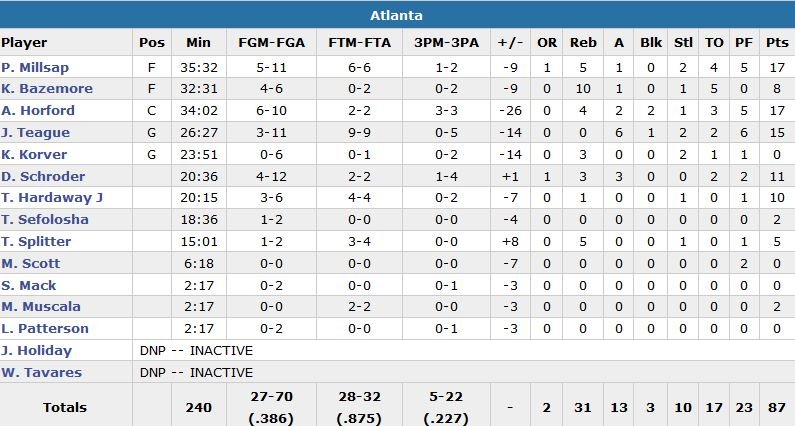Click M. Scott player name
This screenshot has width=795, height=426.
coord(31,264)
